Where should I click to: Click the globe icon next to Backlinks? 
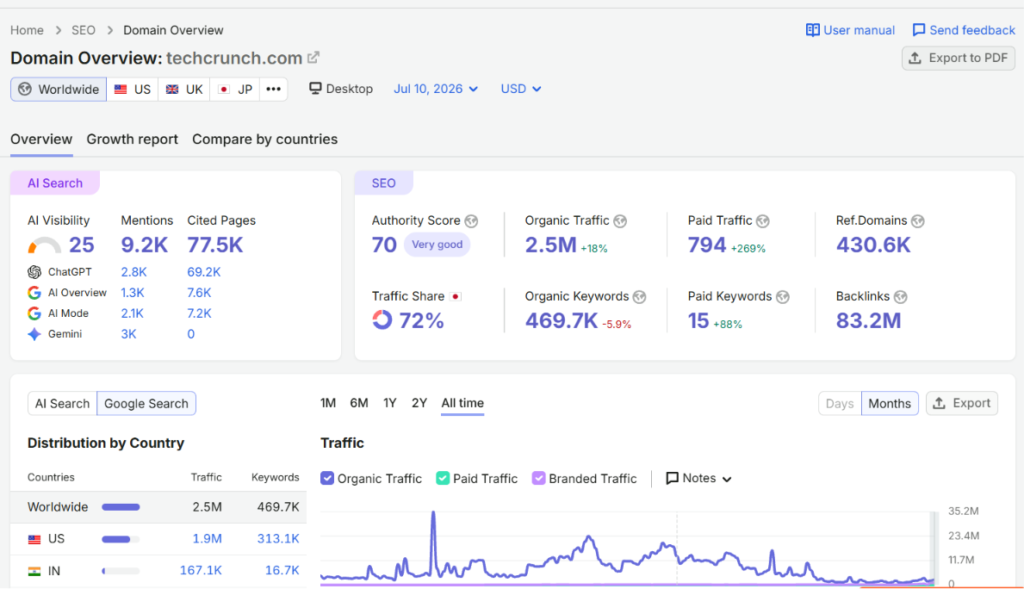(x=901, y=297)
